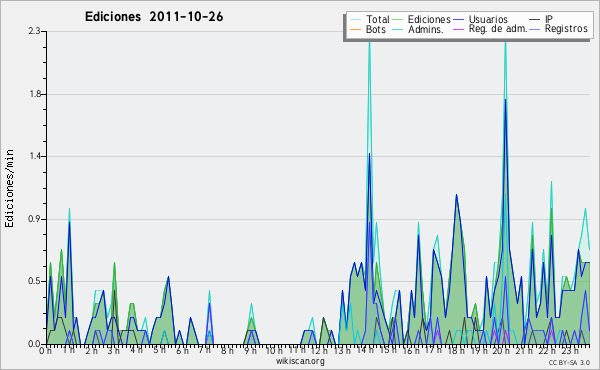Click the '15 h' x-axis label
Screen dimensions: 600x370
[x=388, y=350]
